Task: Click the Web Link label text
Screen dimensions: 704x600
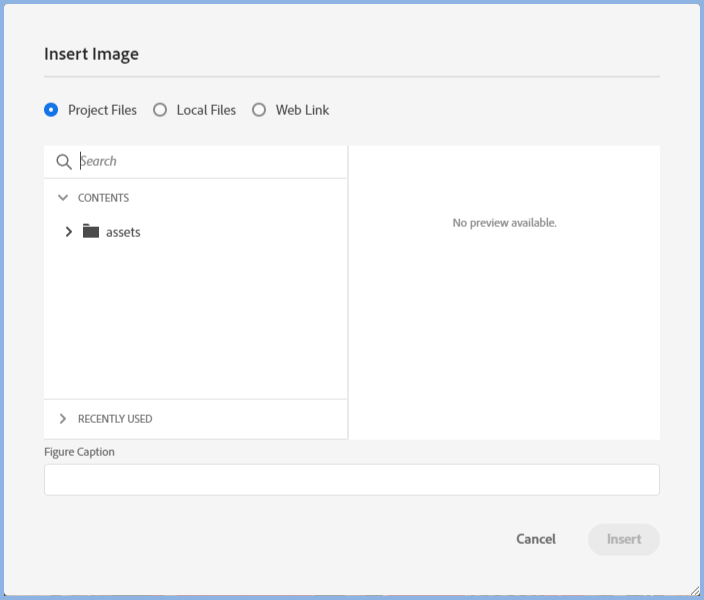Action: 302,110
